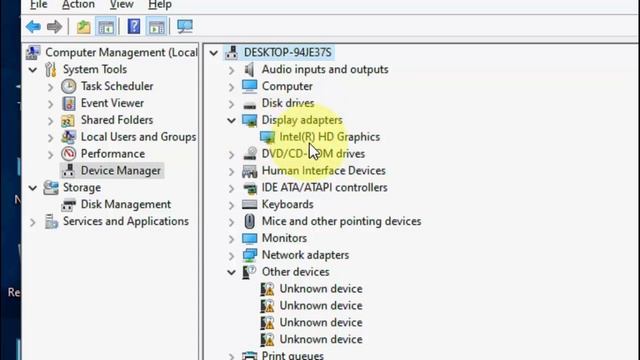Select the Monitors label
The width and height of the screenshot is (640, 360).
(284, 238)
